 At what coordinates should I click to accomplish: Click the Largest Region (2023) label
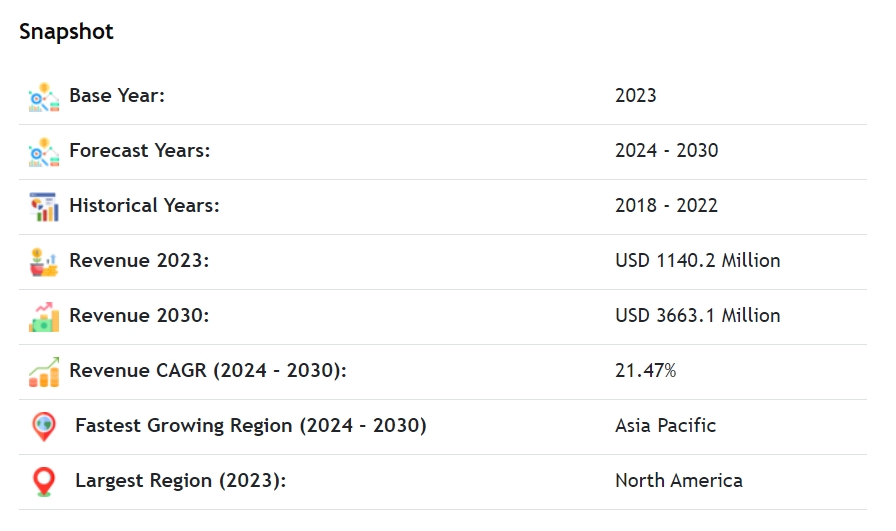(180, 481)
